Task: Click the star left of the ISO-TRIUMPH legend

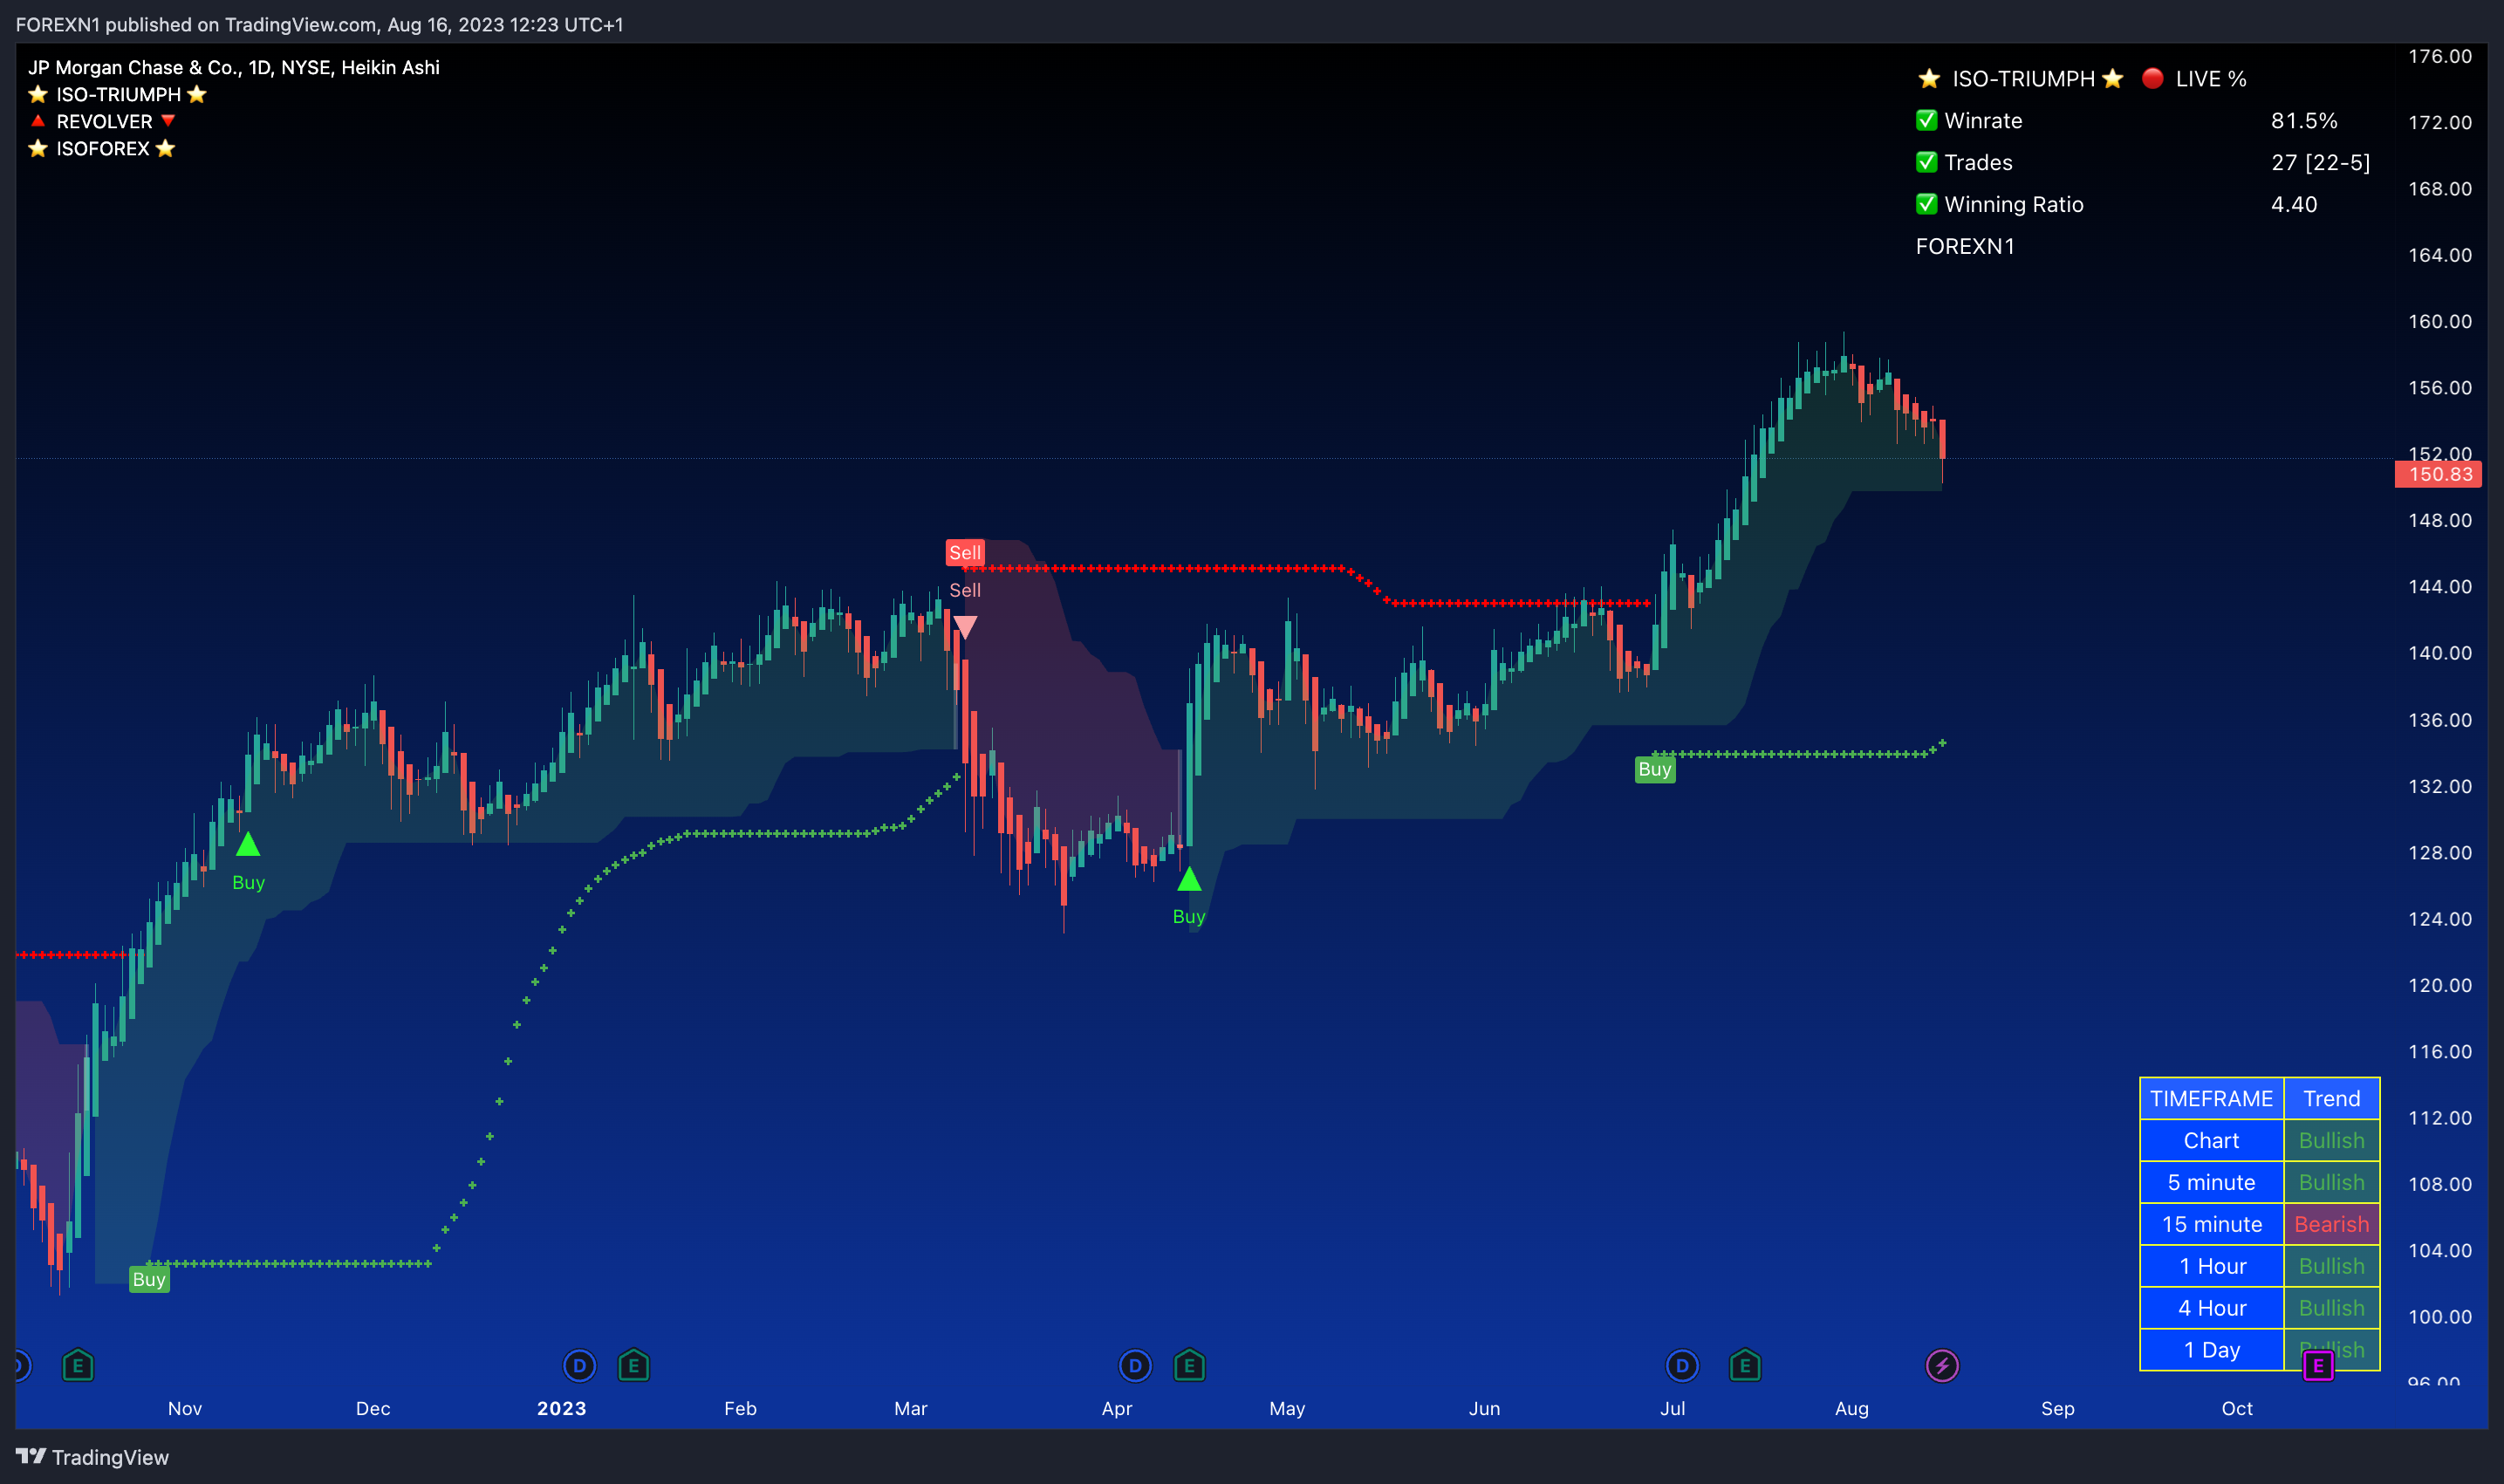Action: click(38, 94)
